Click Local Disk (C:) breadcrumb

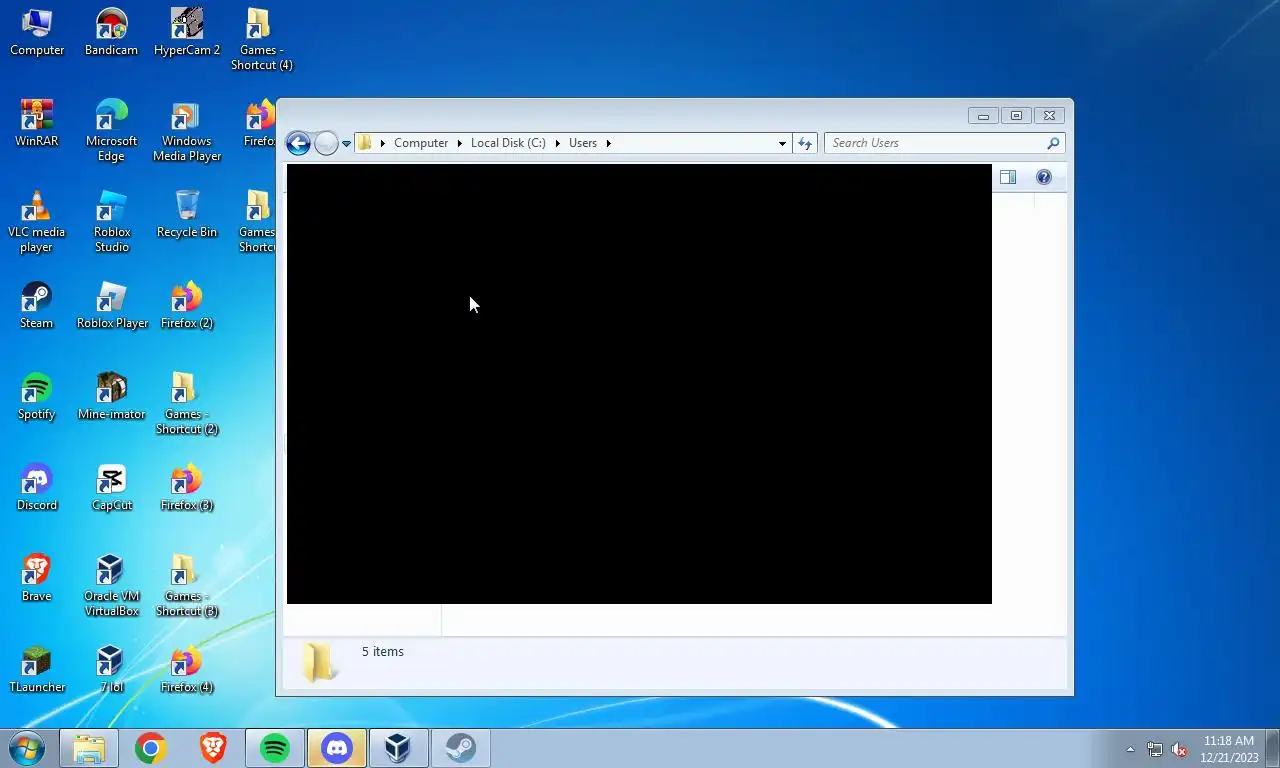pos(508,143)
